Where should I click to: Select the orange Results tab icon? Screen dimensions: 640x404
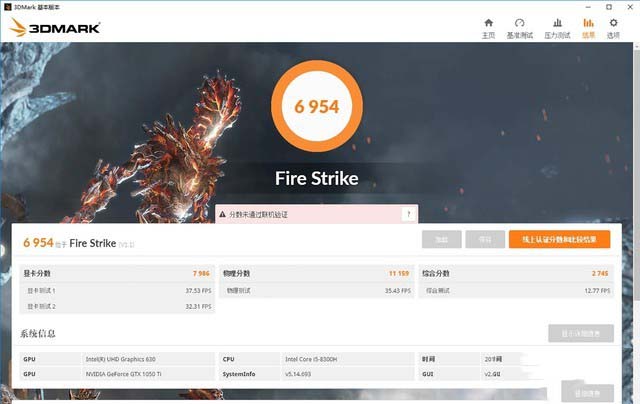point(588,23)
